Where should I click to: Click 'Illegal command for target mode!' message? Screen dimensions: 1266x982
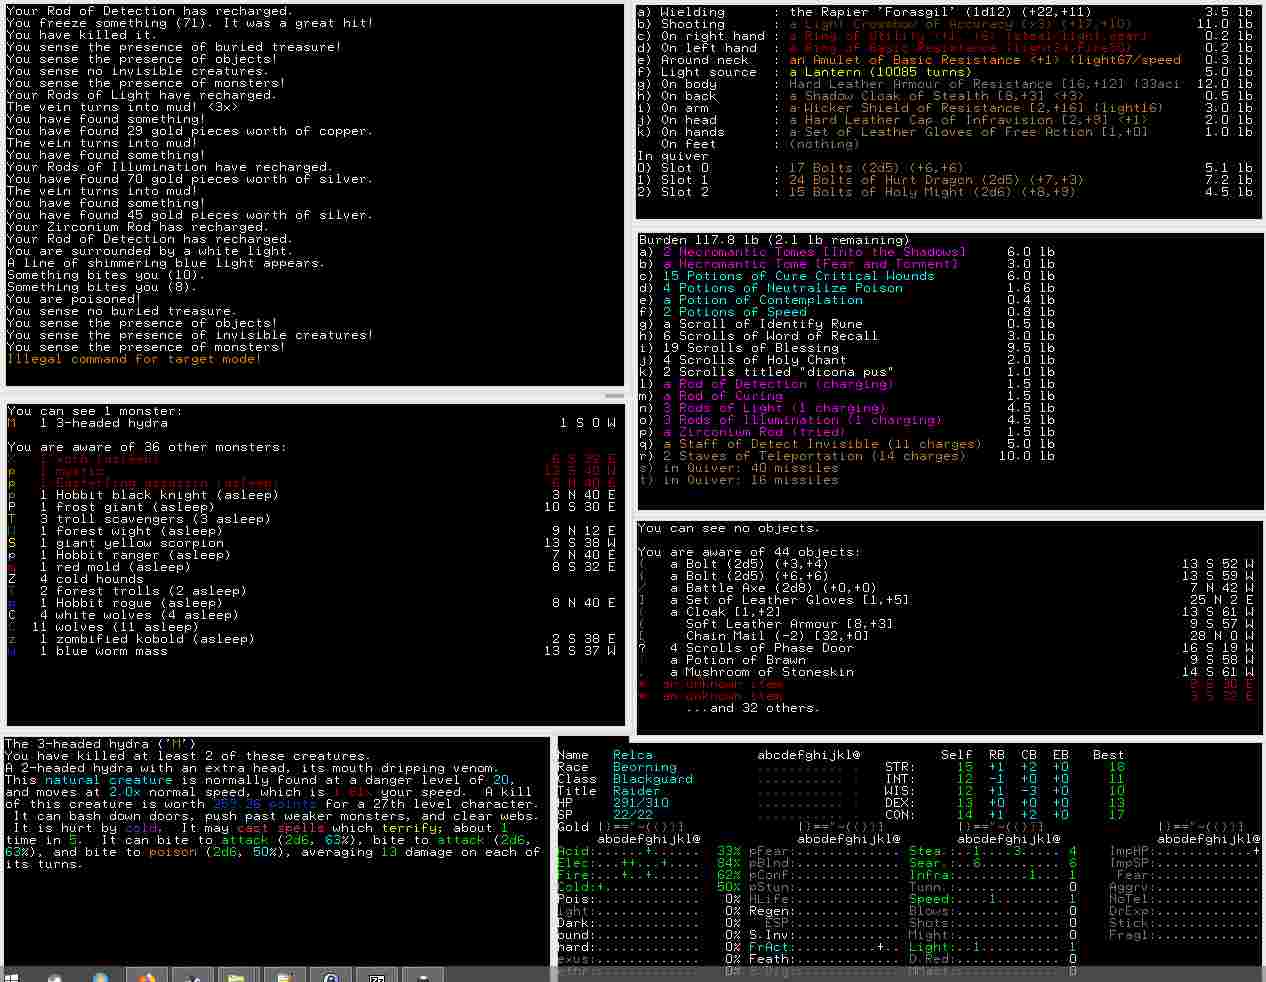tap(134, 359)
